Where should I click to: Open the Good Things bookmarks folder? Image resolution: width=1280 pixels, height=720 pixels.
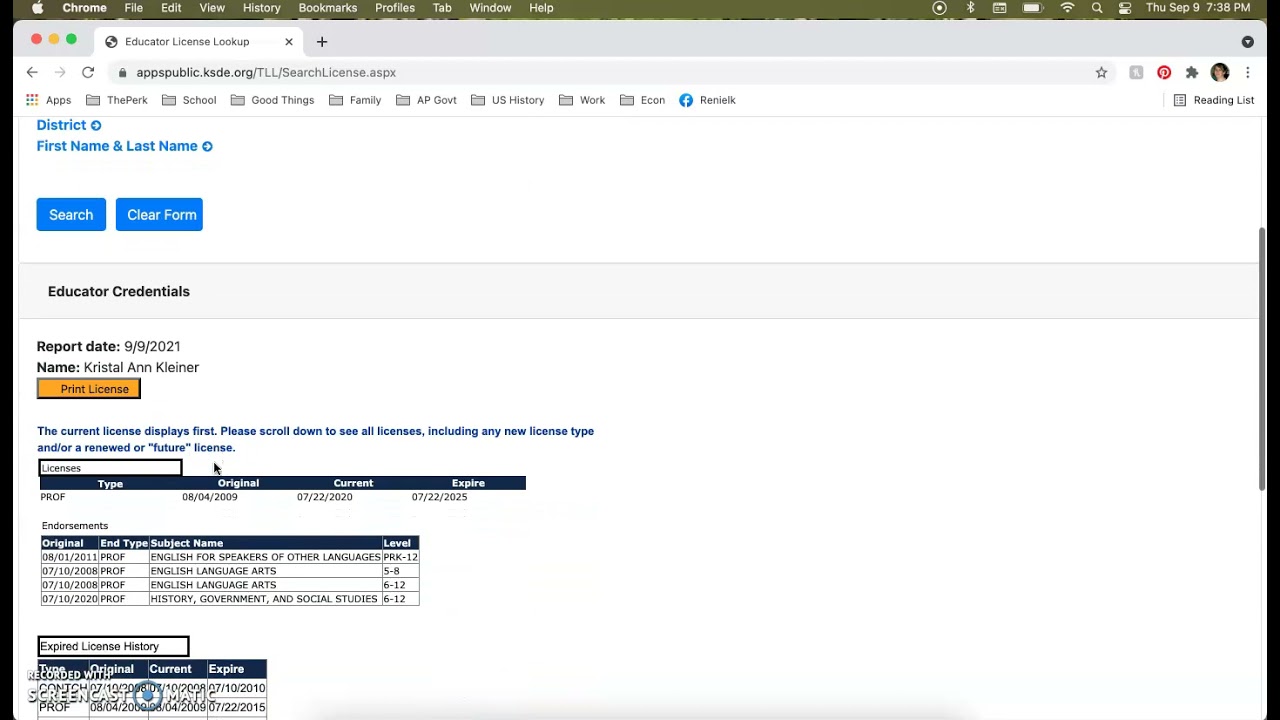(272, 100)
